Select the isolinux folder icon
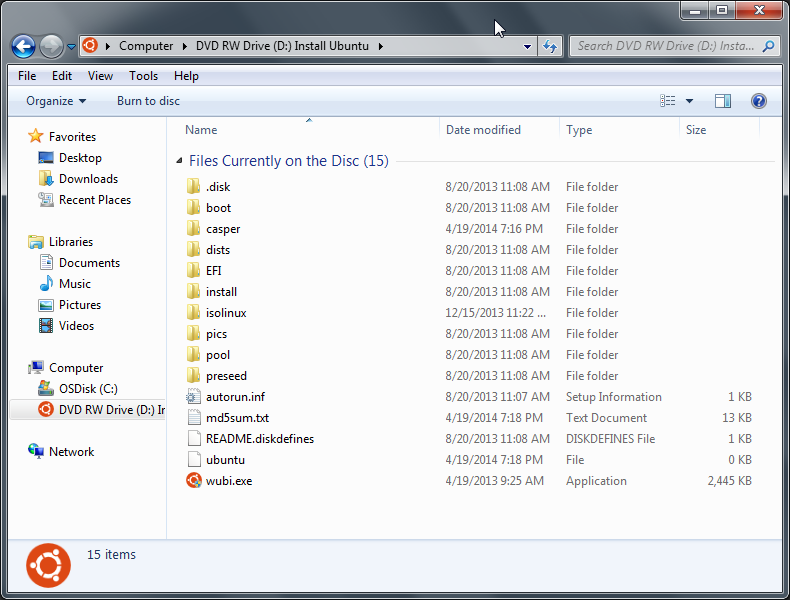The width and height of the screenshot is (790, 600). coord(193,312)
